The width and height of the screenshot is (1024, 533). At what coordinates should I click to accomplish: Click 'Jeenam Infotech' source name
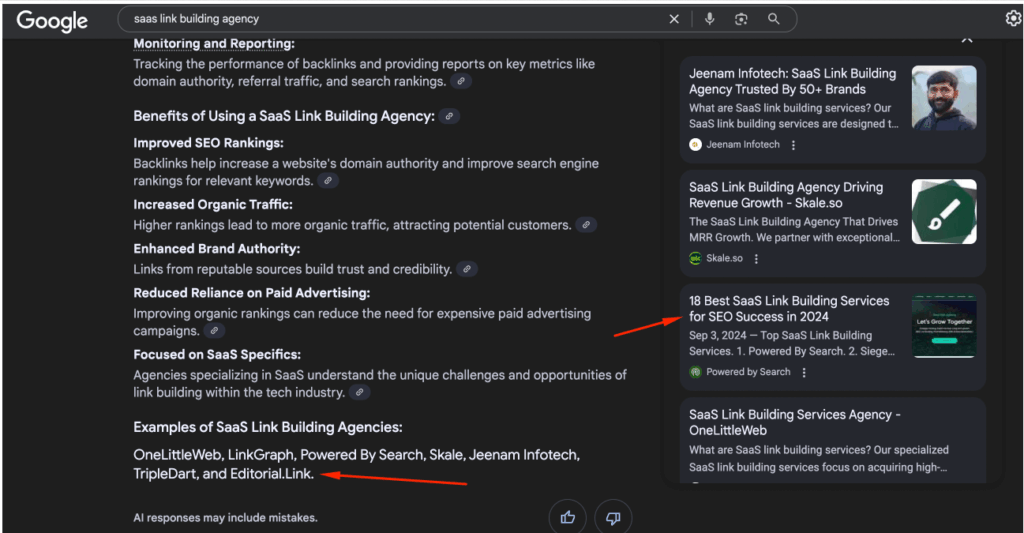click(743, 144)
